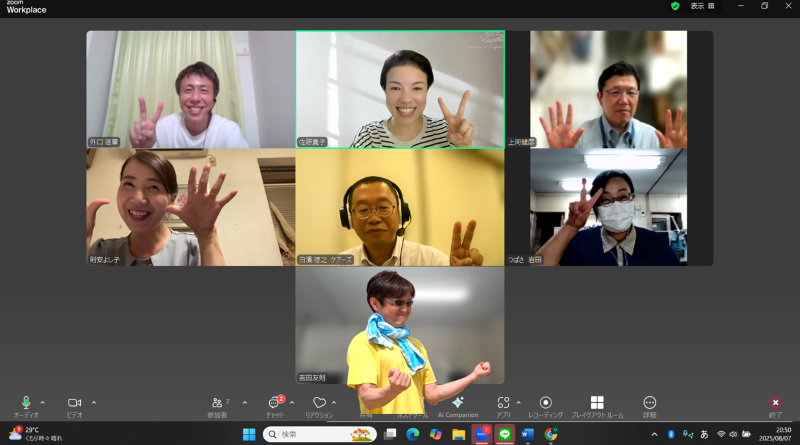Screen dimensions: 800x445
Task: Expand the arrow next to 参加者
Action: tap(245, 402)
